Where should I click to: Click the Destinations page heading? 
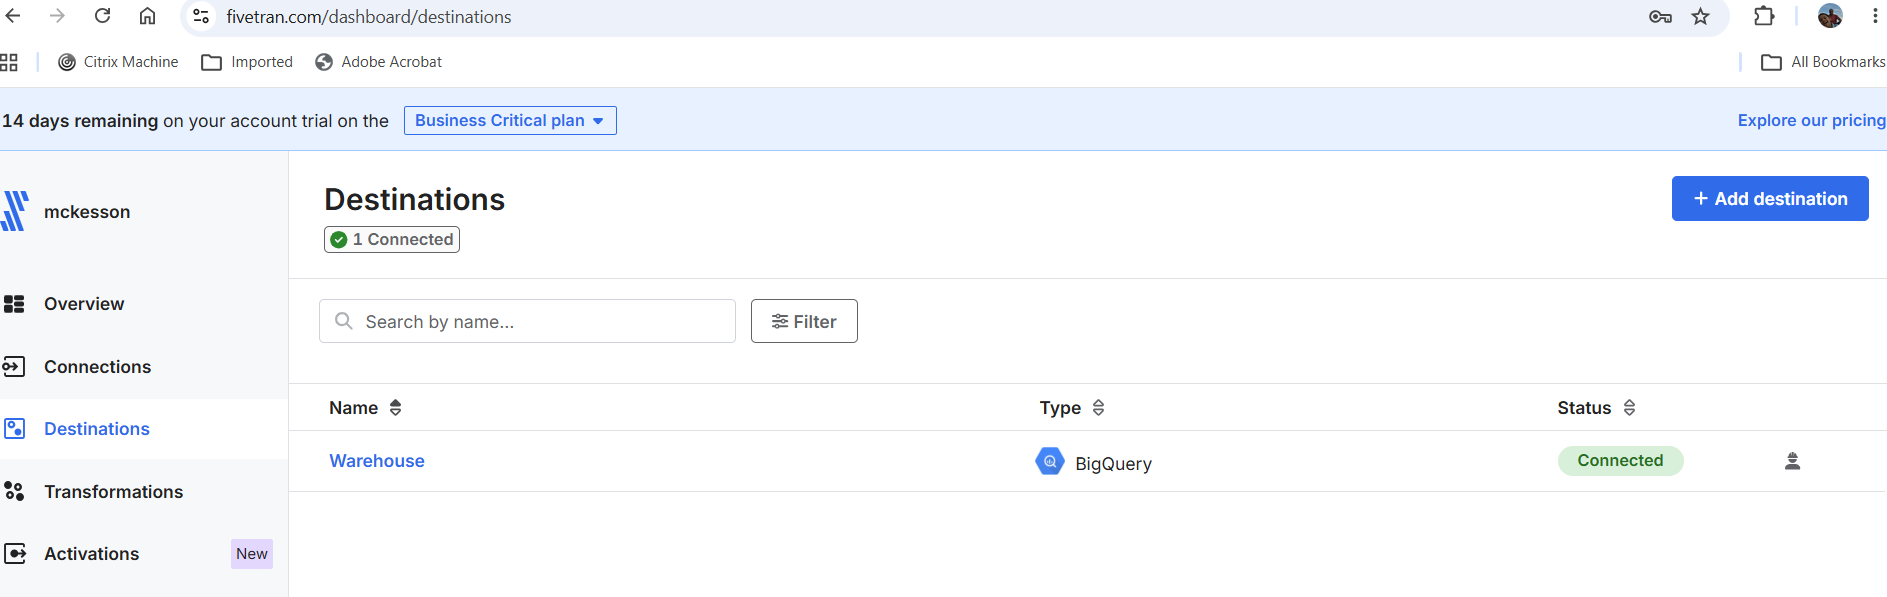click(415, 200)
